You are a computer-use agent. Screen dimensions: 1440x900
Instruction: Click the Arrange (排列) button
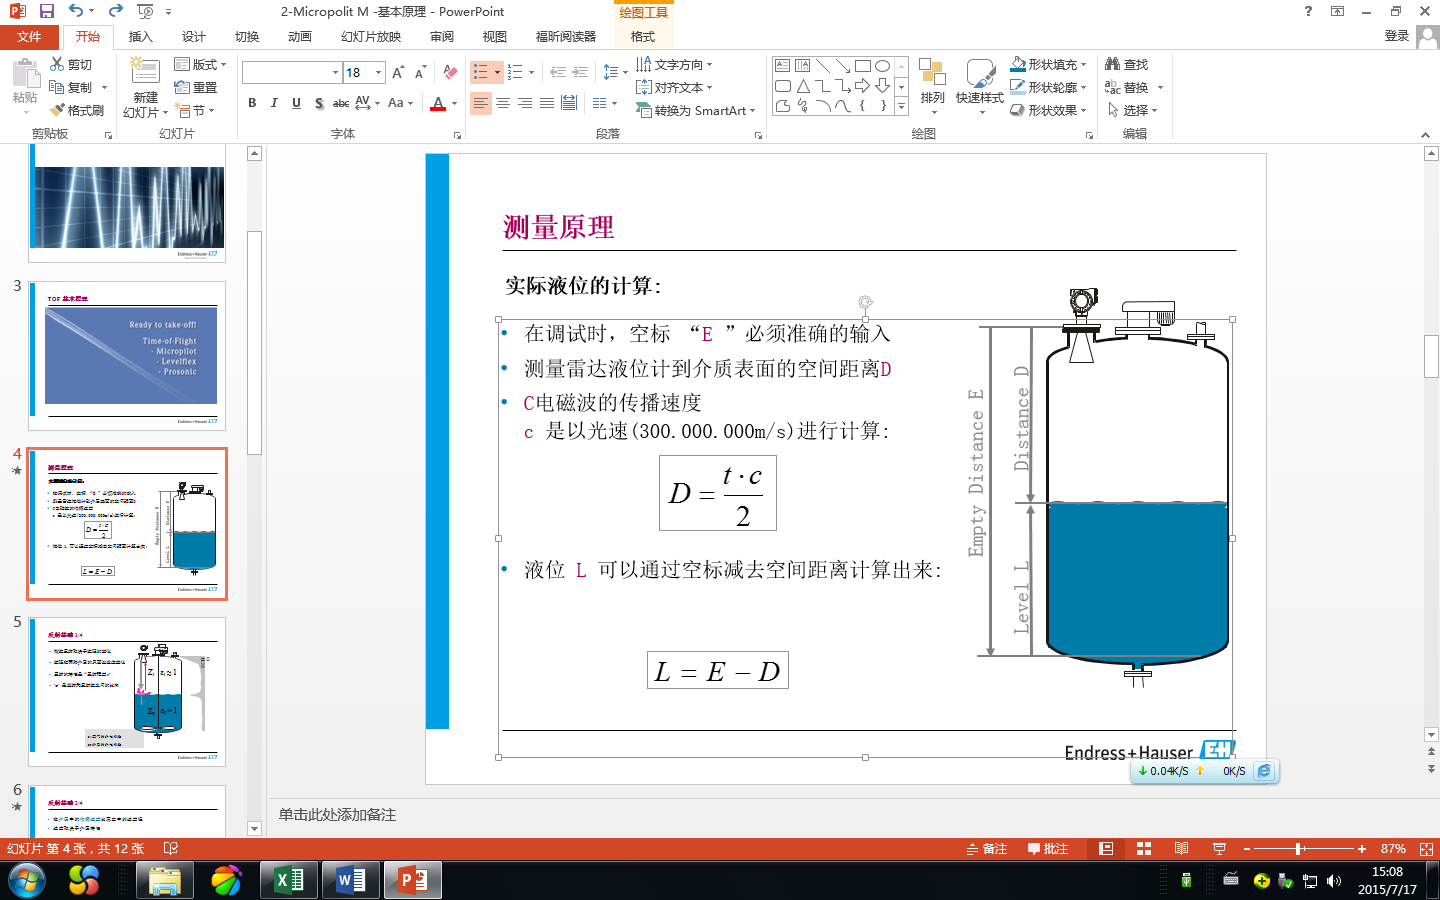click(x=932, y=85)
